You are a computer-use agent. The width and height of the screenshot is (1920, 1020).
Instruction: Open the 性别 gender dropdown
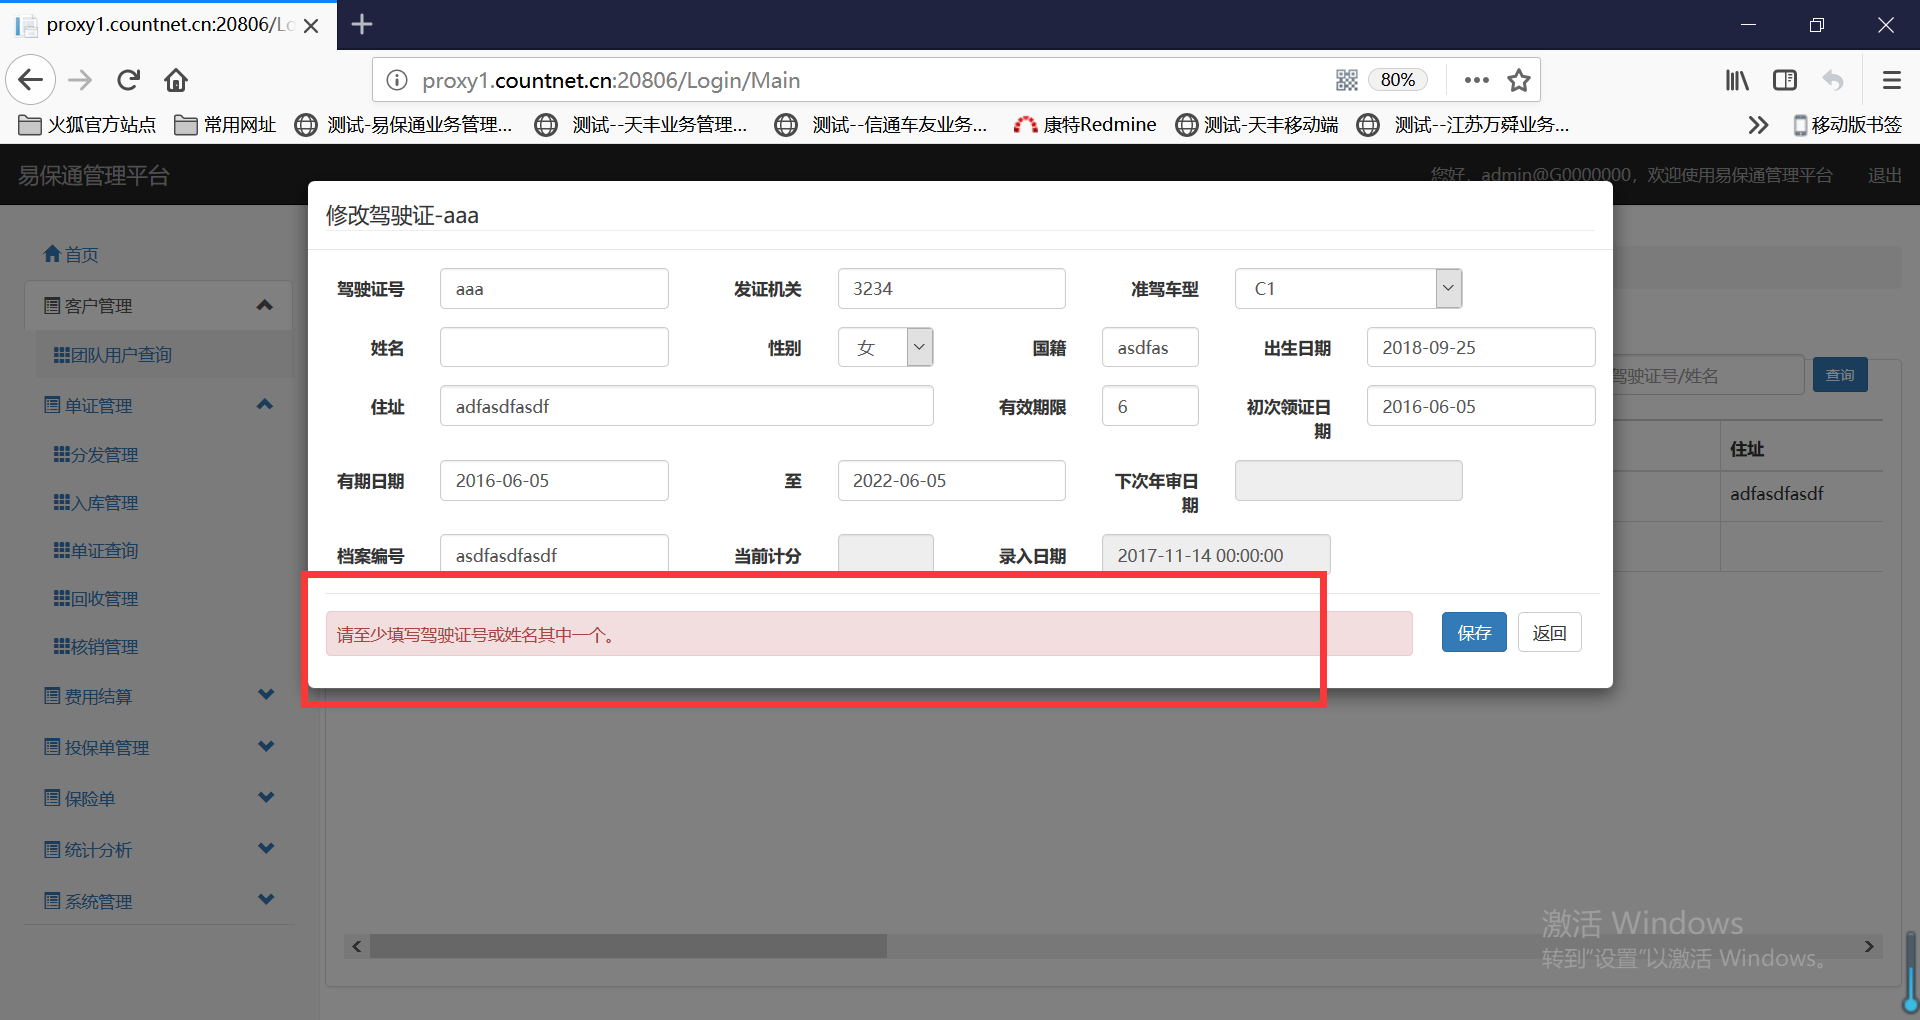coord(885,348)
